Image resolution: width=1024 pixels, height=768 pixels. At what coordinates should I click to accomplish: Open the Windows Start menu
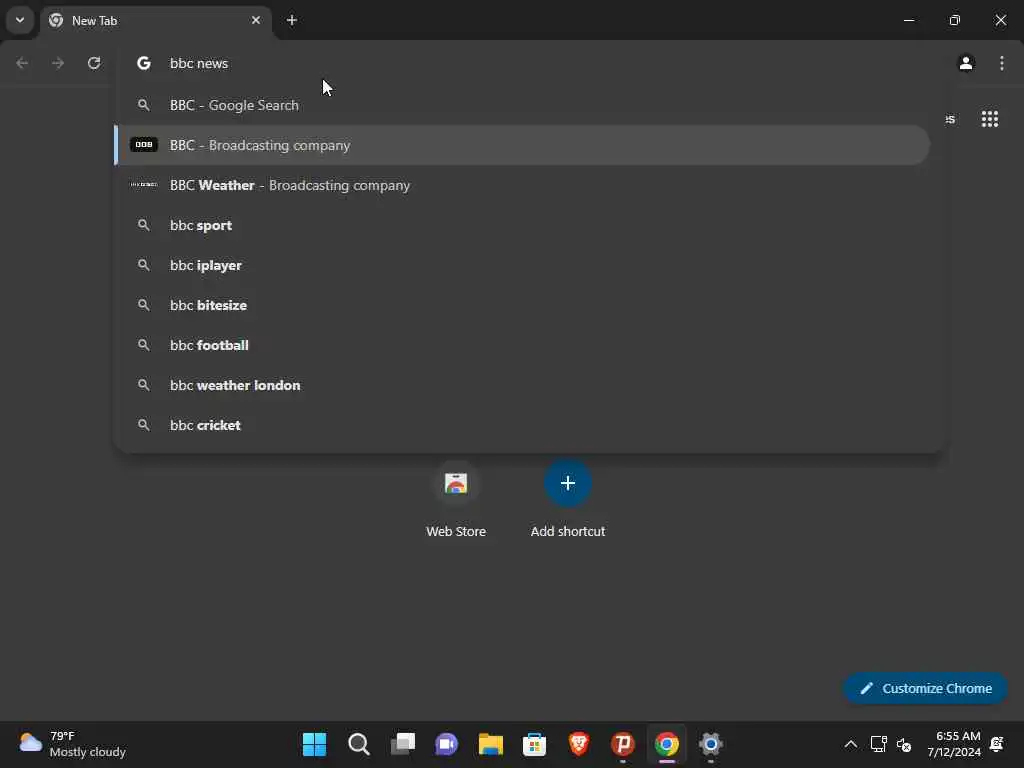tap(314, 744)
